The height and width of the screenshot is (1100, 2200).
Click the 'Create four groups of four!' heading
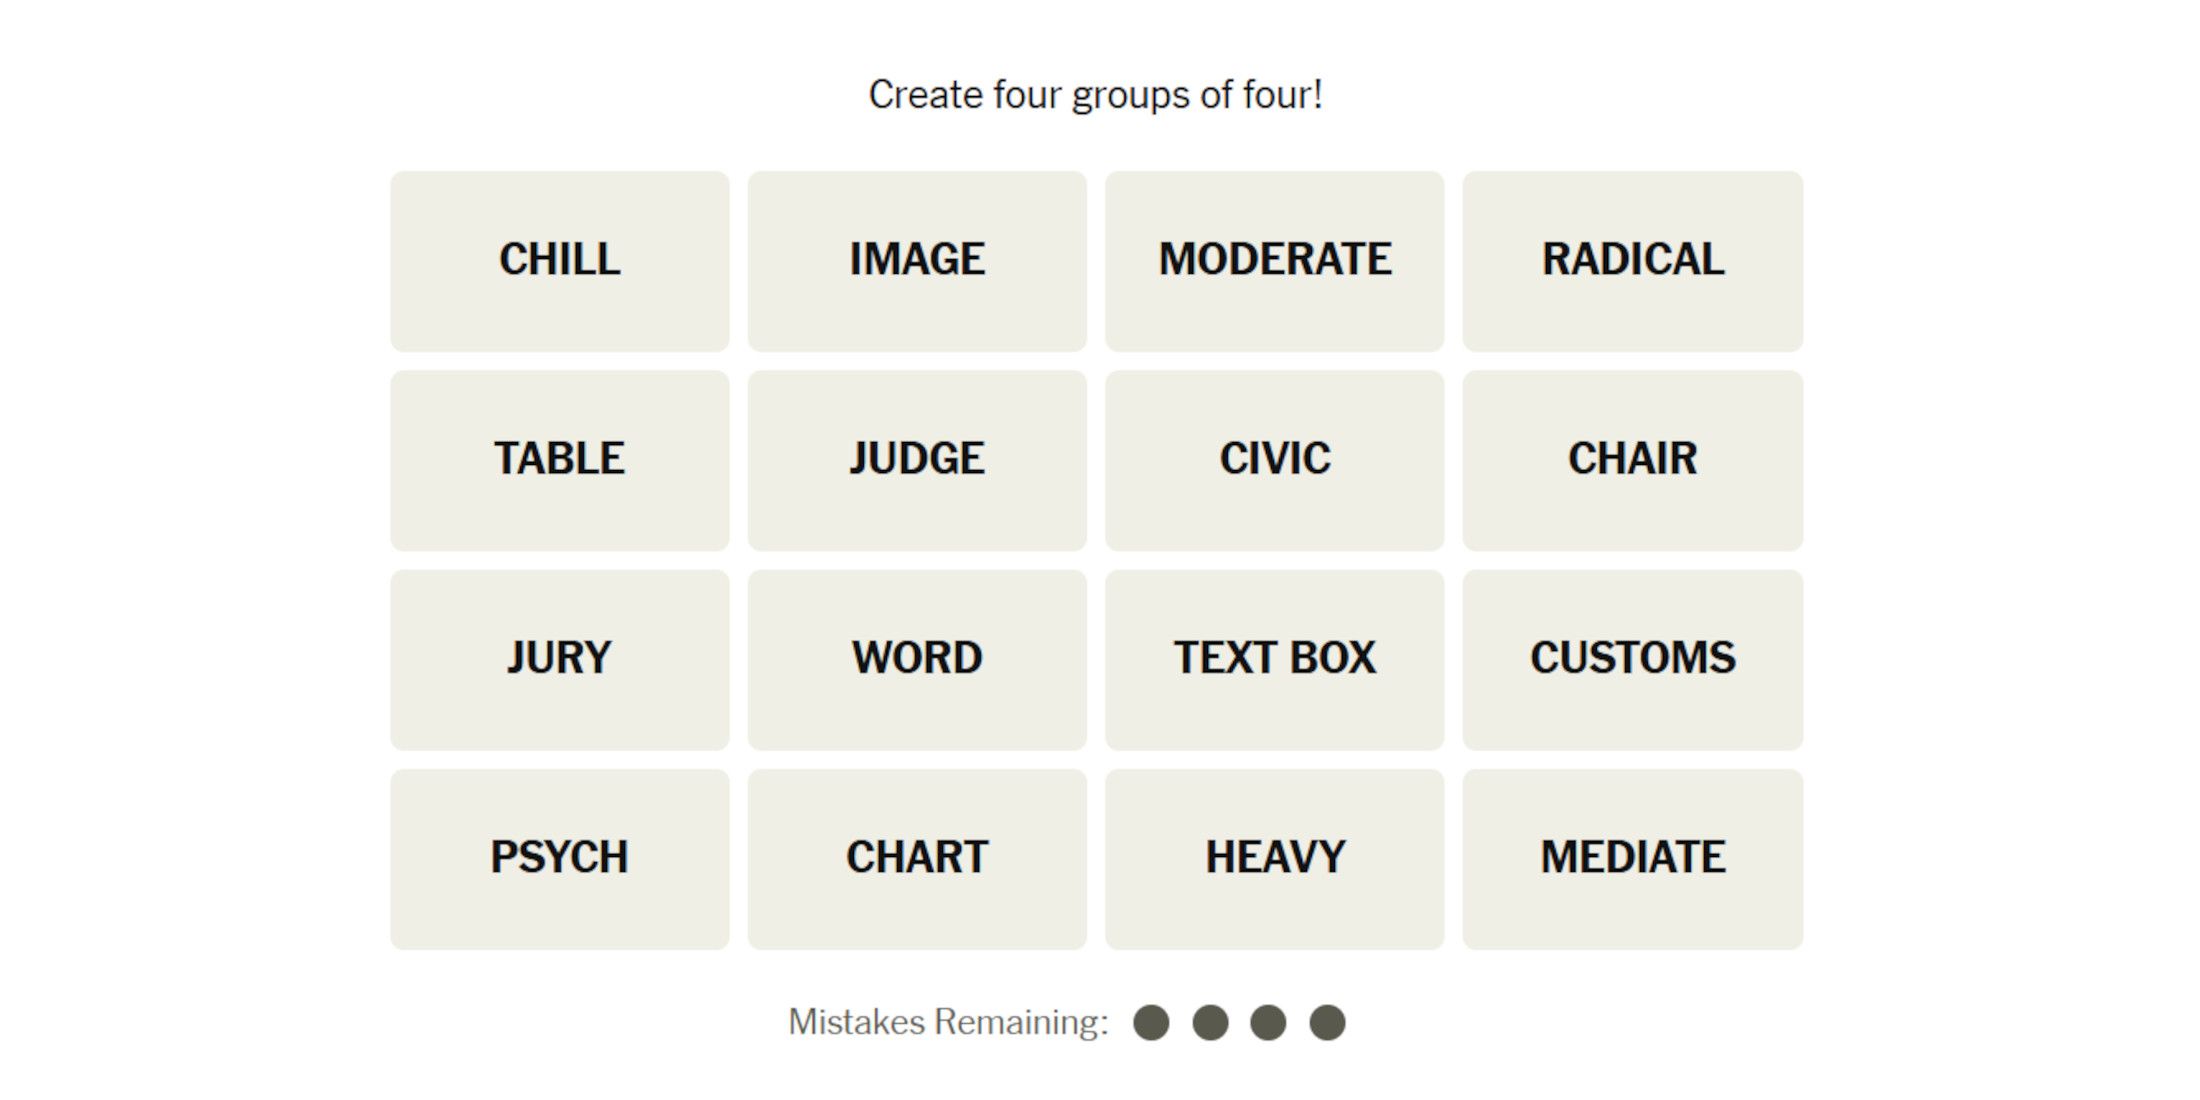click(x=1096, y=95)
